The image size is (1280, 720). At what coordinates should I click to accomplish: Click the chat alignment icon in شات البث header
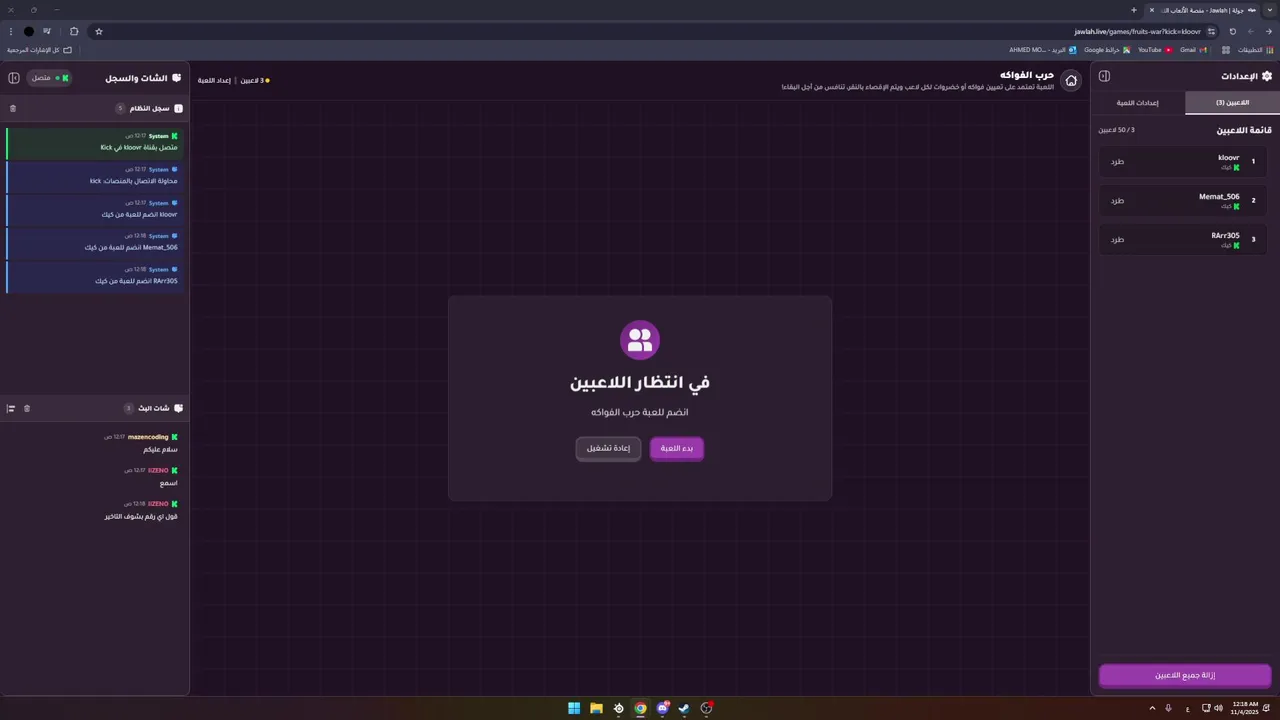[x=11, y=408]
